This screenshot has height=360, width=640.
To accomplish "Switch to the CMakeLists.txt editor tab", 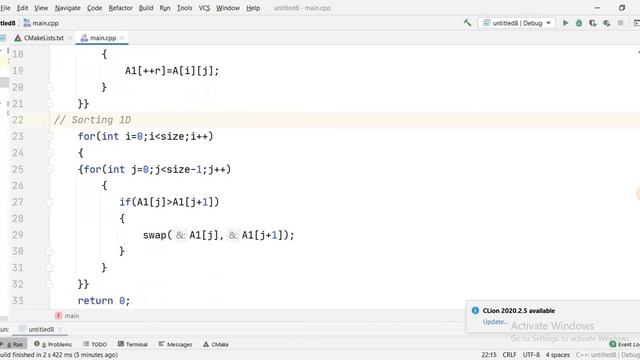I will click(x=44, y=38).
